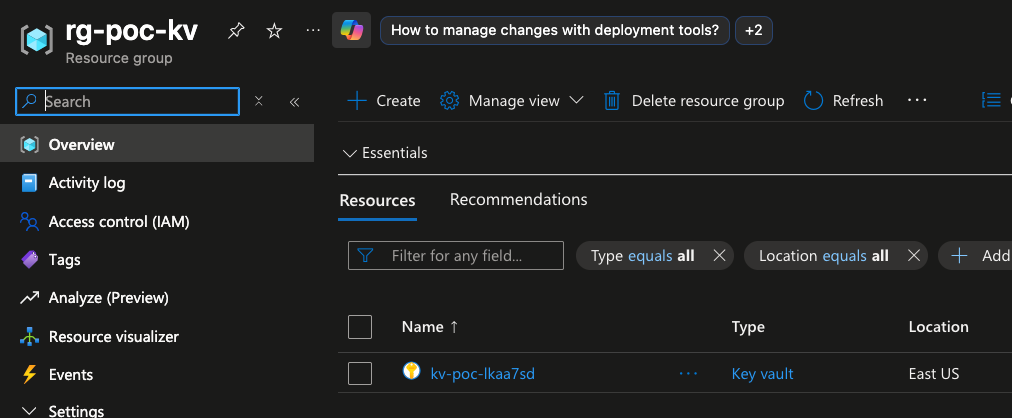Viewport: 1012px width, 418px height.
Task: Click the East US location cell
Action: (934, 373)
